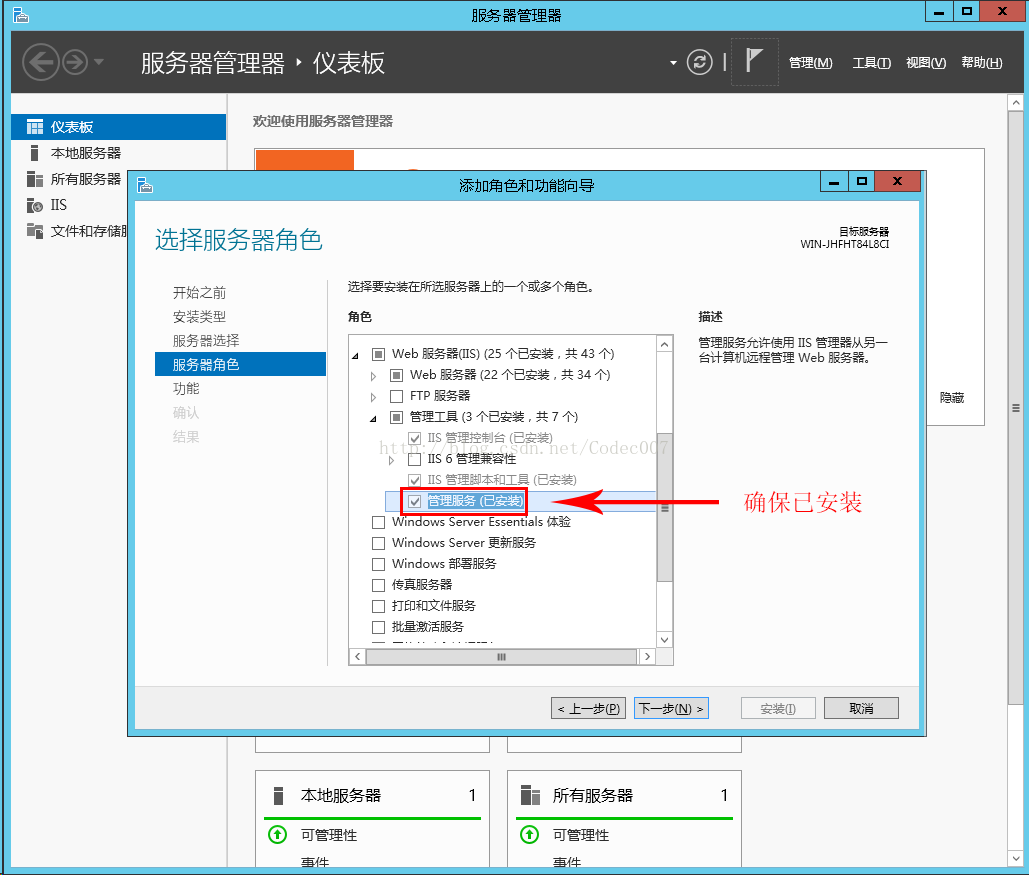This screenshot has width=1029, height=875.
Task: Click the forward navigation arrow icon
Action: (x=75, y=62)
